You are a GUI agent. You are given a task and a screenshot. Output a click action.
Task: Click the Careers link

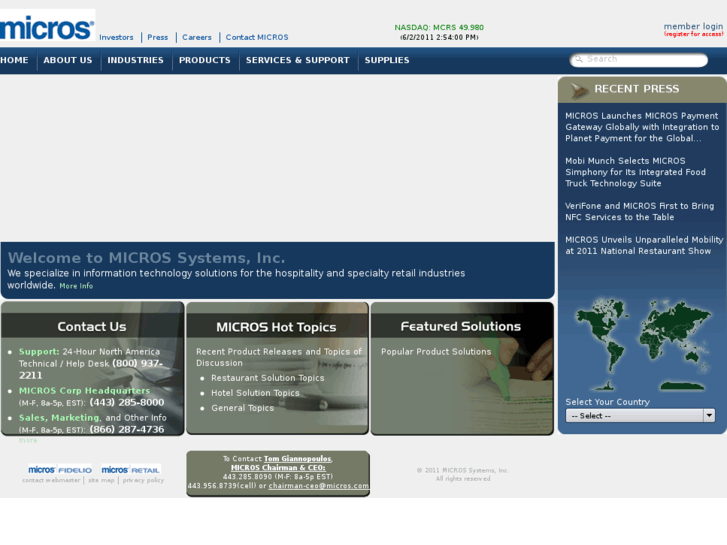tap(197, 37)
